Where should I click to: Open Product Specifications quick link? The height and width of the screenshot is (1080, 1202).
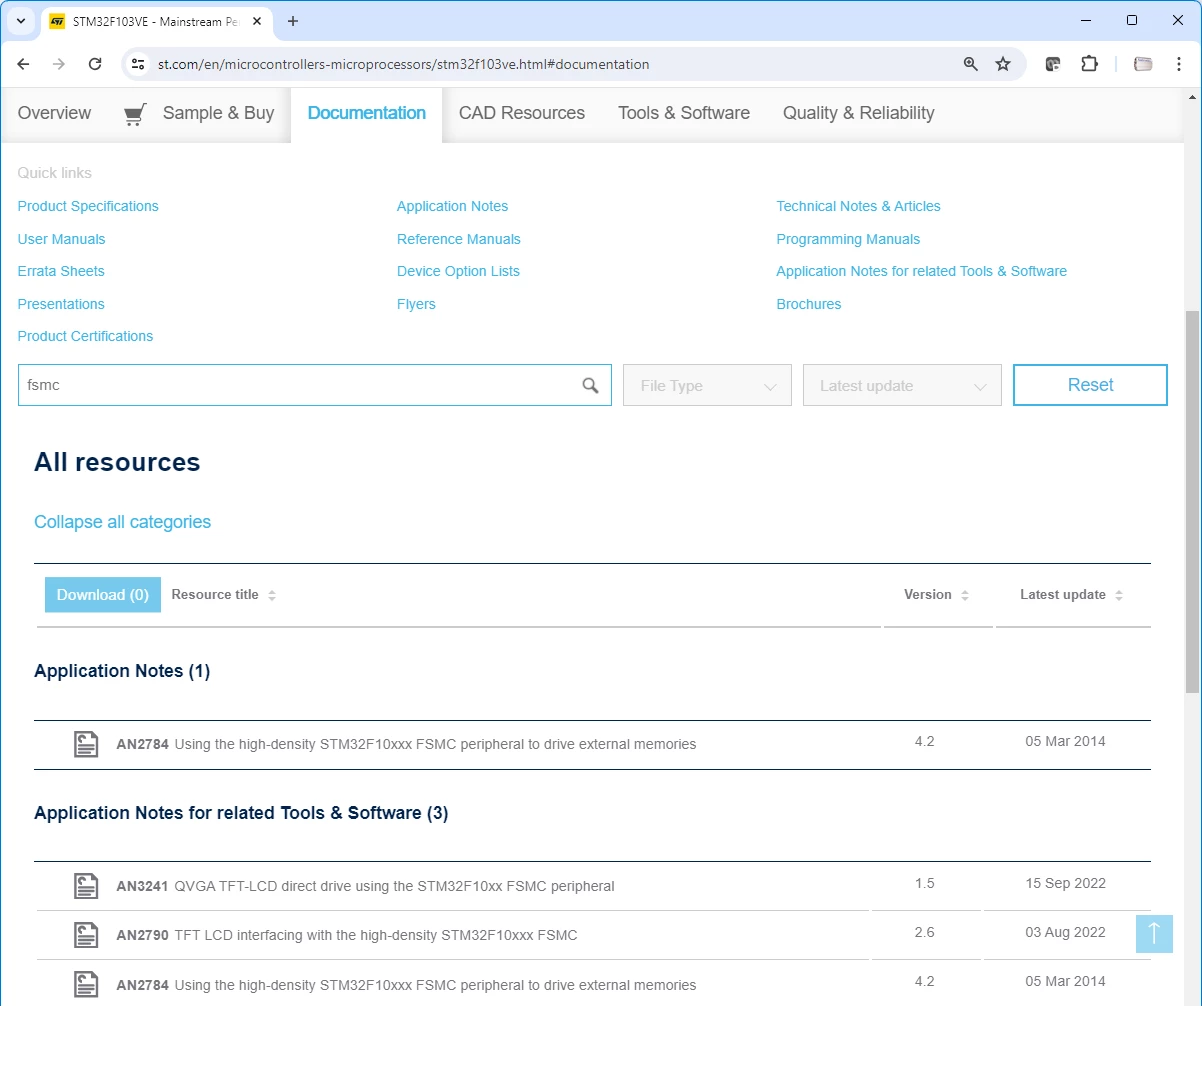[x=88, y=206]
